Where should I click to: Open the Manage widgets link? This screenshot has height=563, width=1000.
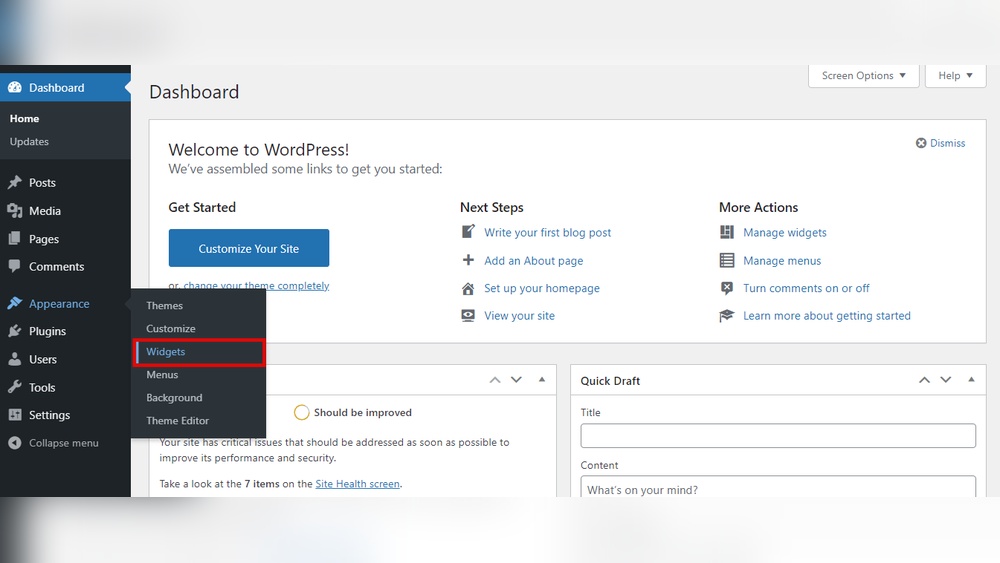point(784,232)
